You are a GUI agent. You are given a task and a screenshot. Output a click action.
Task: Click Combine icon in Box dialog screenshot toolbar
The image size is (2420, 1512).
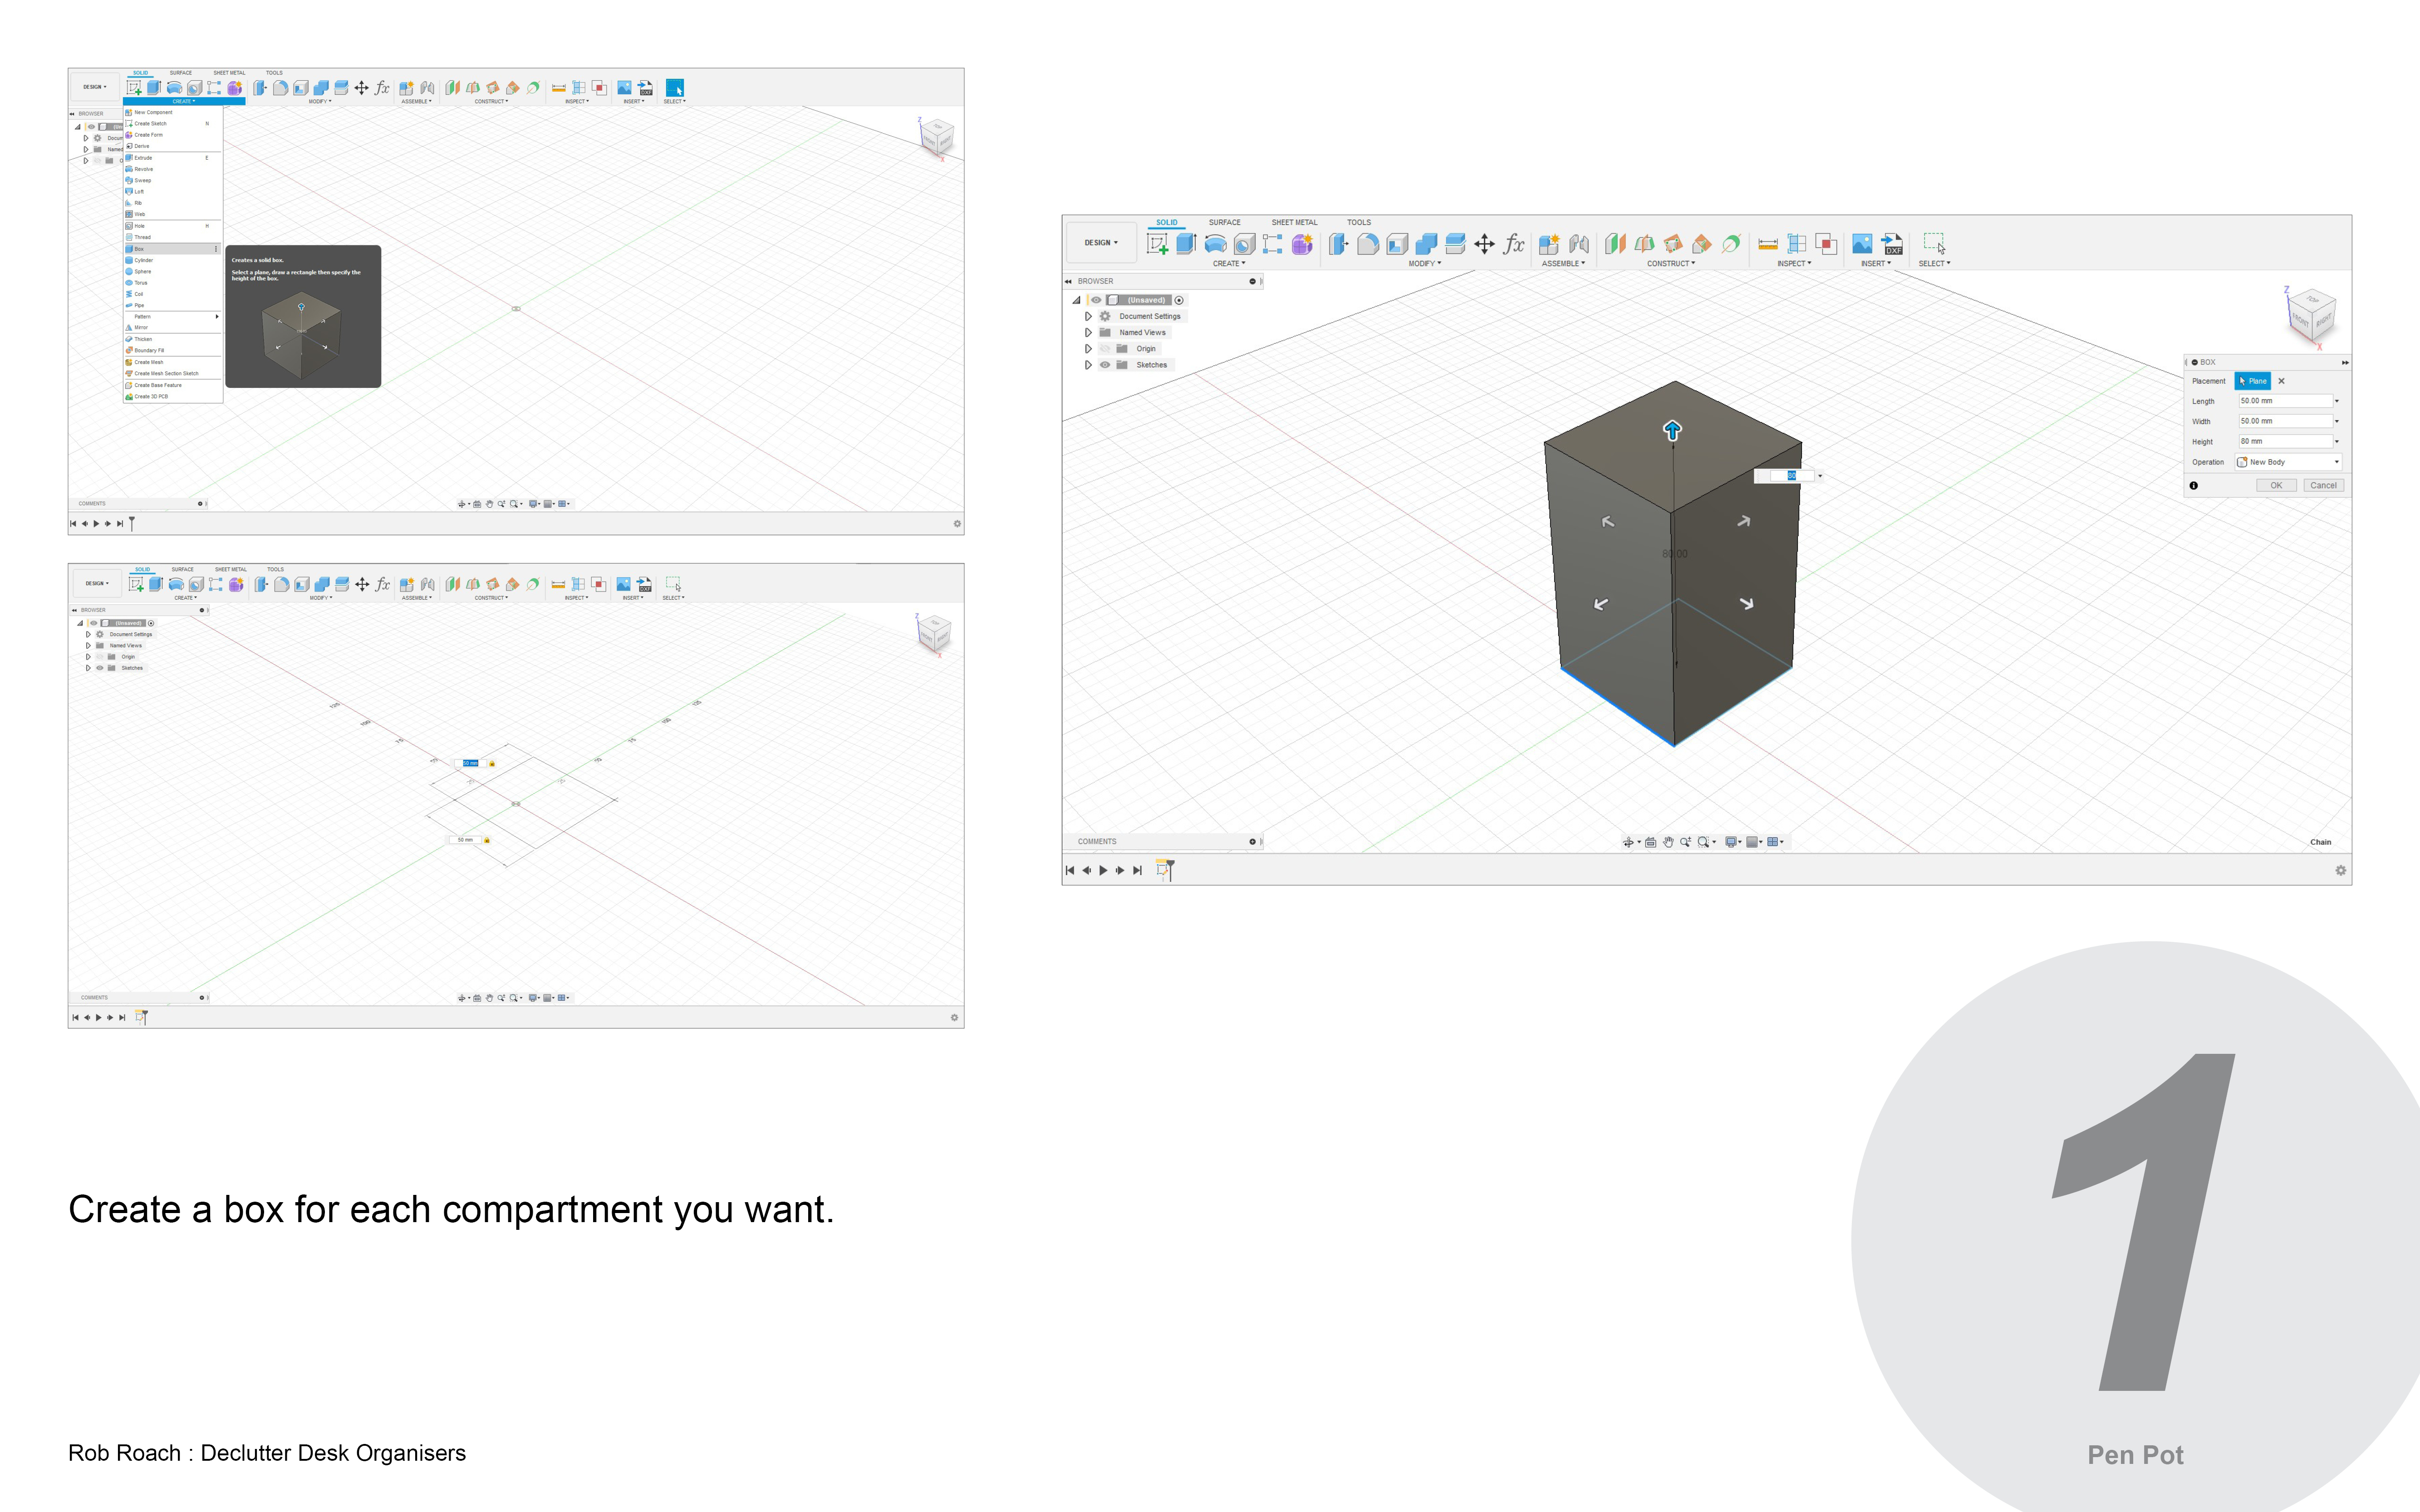click(1426, 244)
